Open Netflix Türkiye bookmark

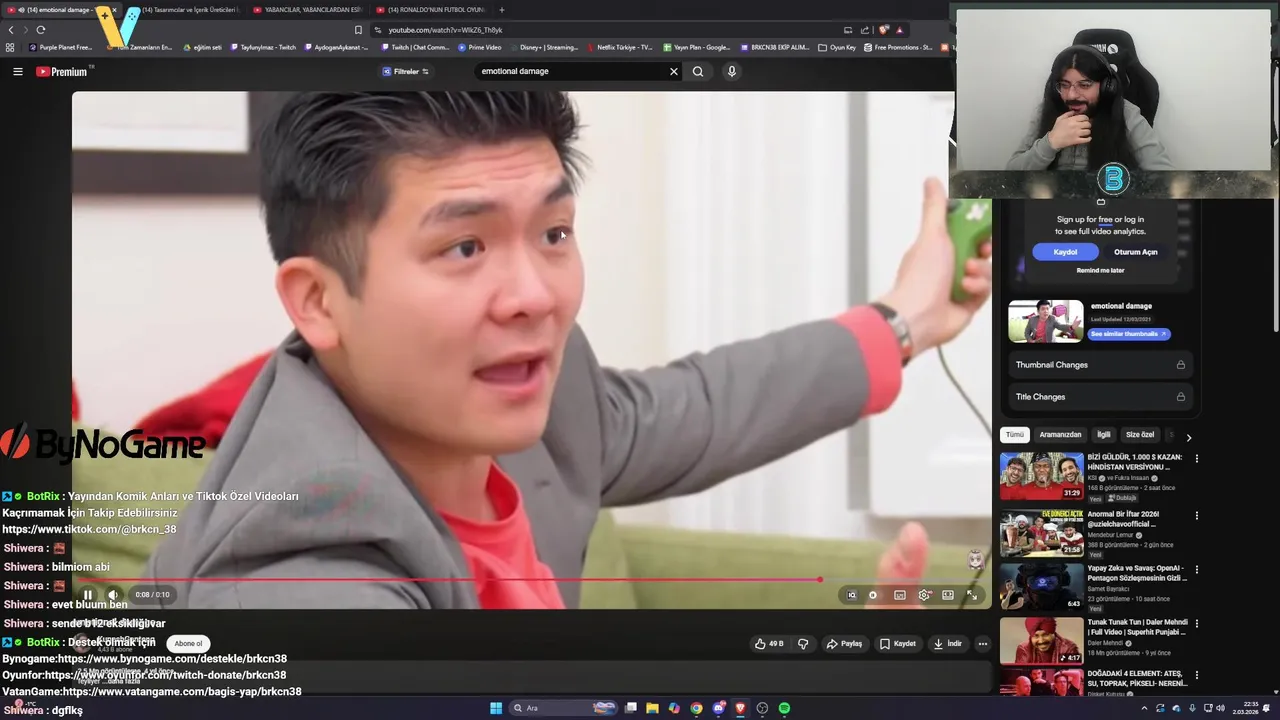[620, 47]
